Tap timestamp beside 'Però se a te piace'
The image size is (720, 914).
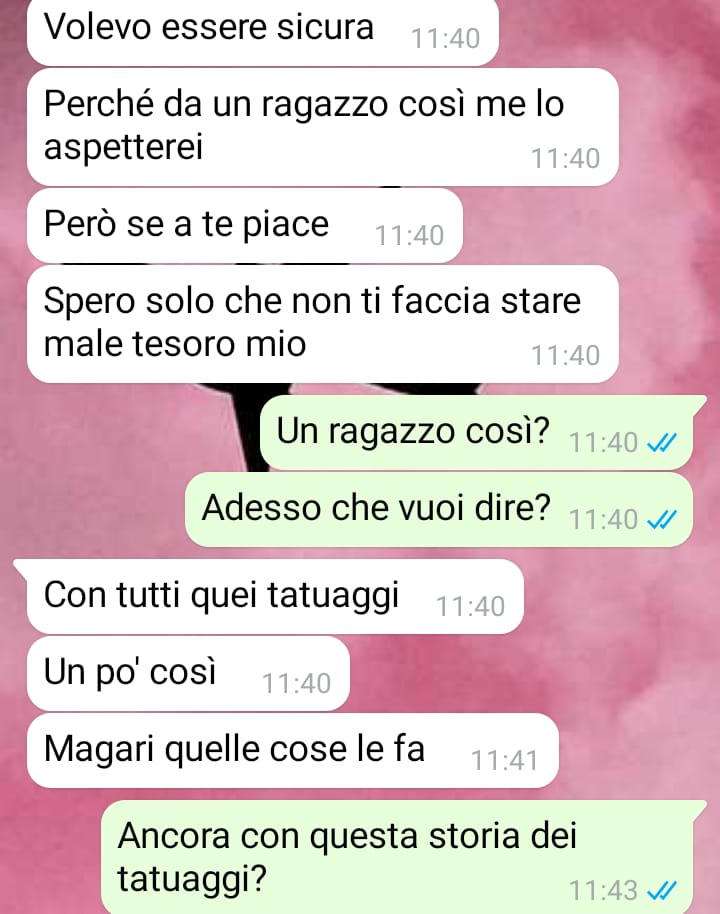[x=409, y=236]
